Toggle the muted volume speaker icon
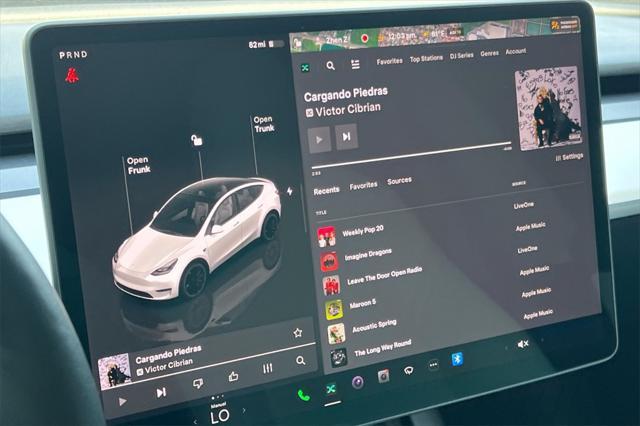Viewport: 640px width, 426px height. 523,344
